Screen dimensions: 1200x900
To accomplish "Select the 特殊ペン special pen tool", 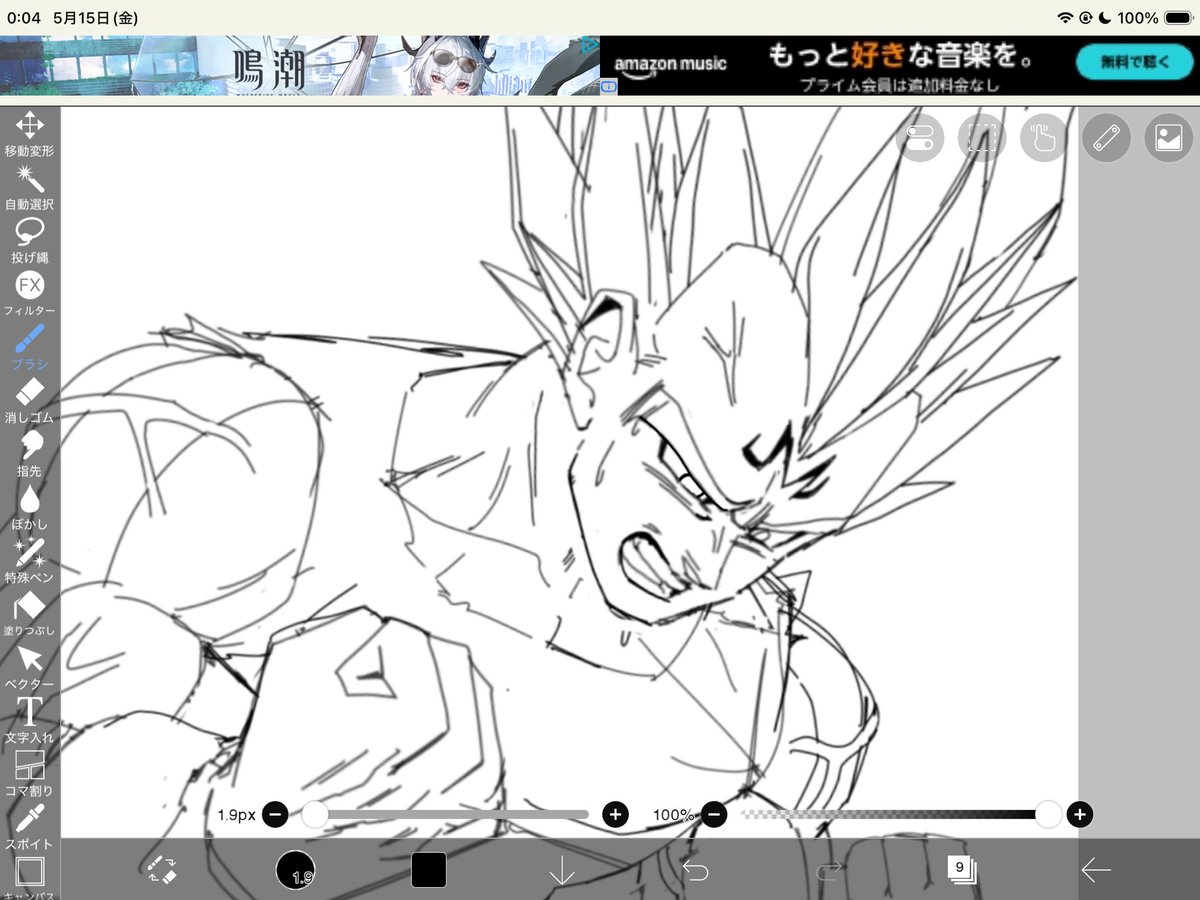I will [30, 560].
